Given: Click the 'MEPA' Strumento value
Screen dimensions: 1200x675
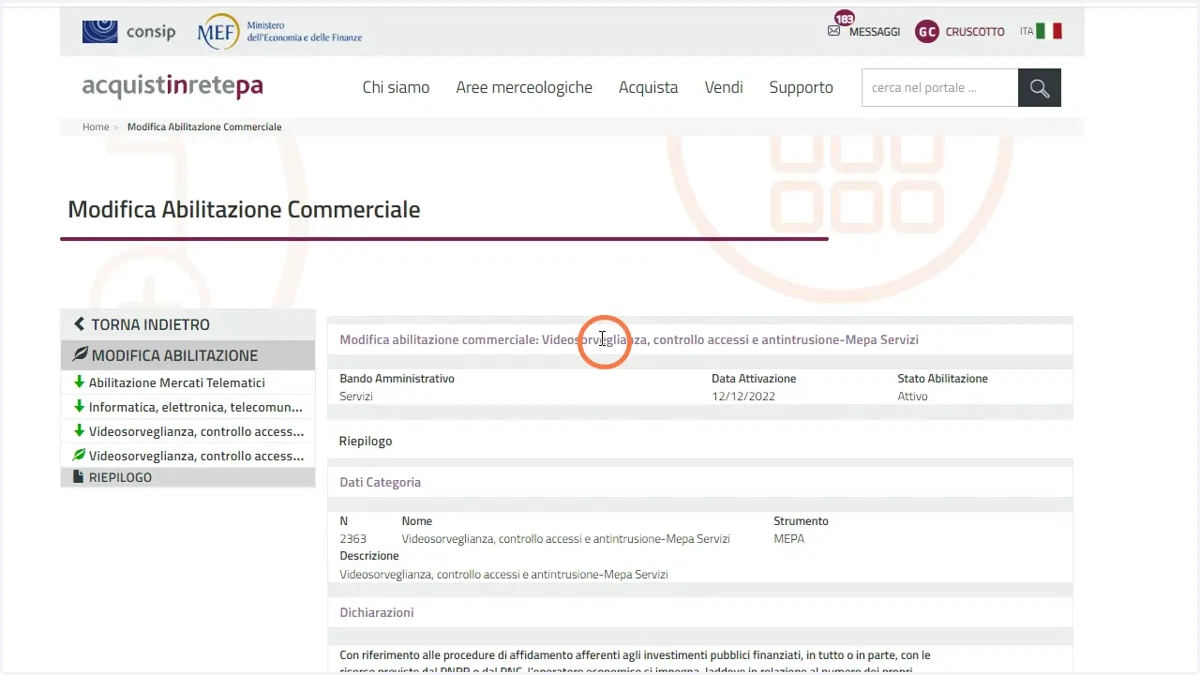Looking at the screenshot, I should point(789,539).
